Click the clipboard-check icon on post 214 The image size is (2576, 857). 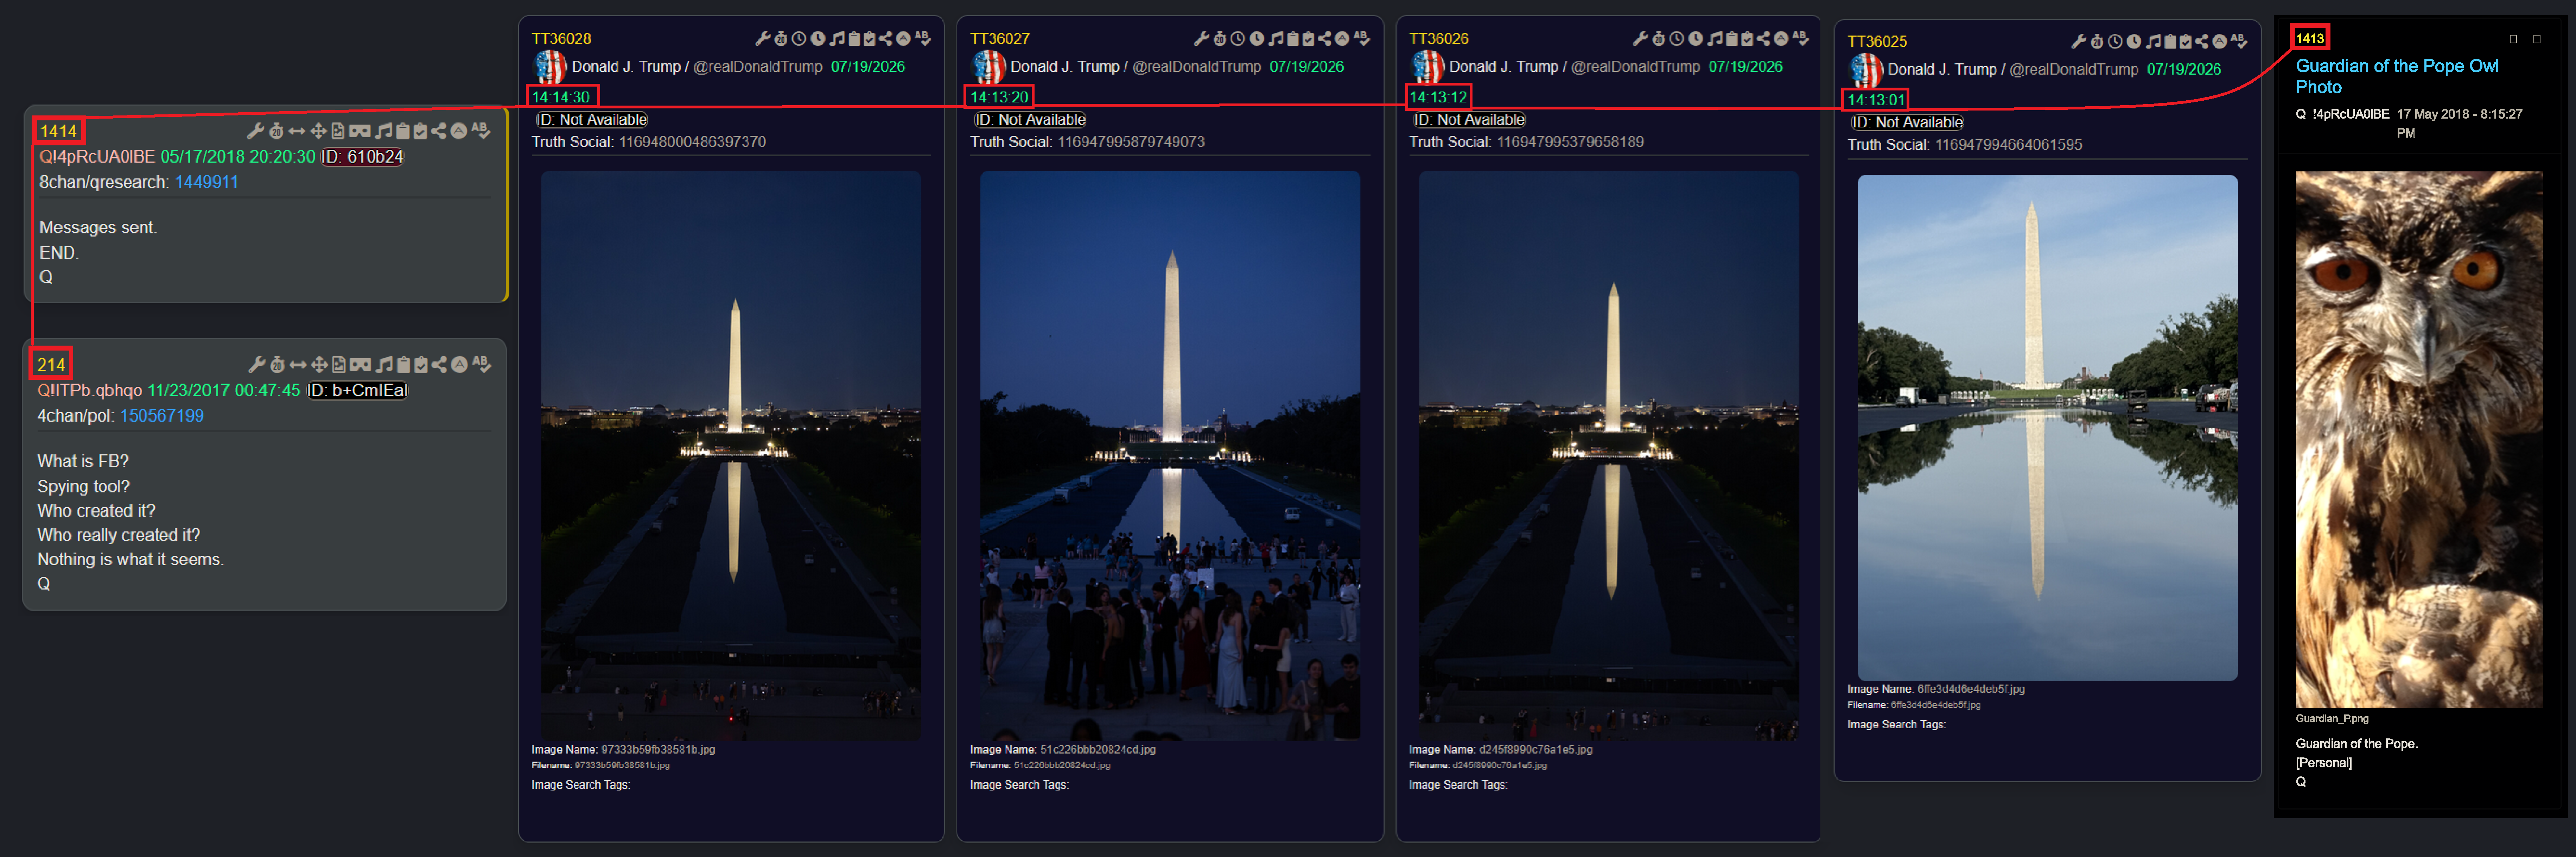421,365
